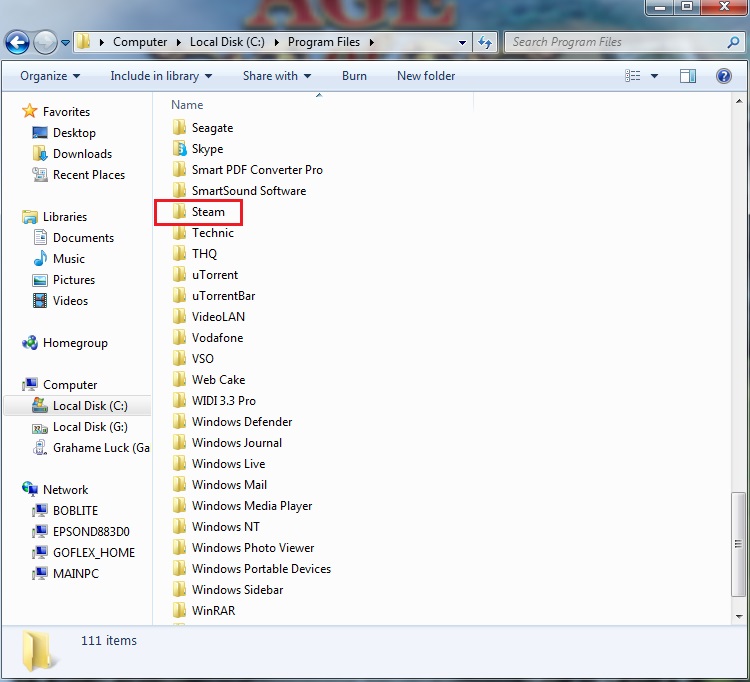Toggle the preview pane icon
Screen dimensions: 750x682
(x=688, y=76)
